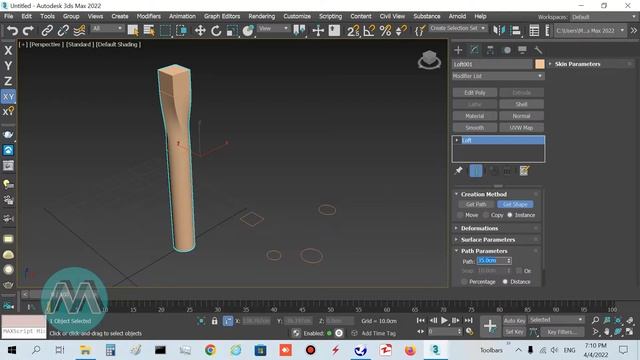
Task: Open the selection filter All dropdown
Action: [107, 28]
